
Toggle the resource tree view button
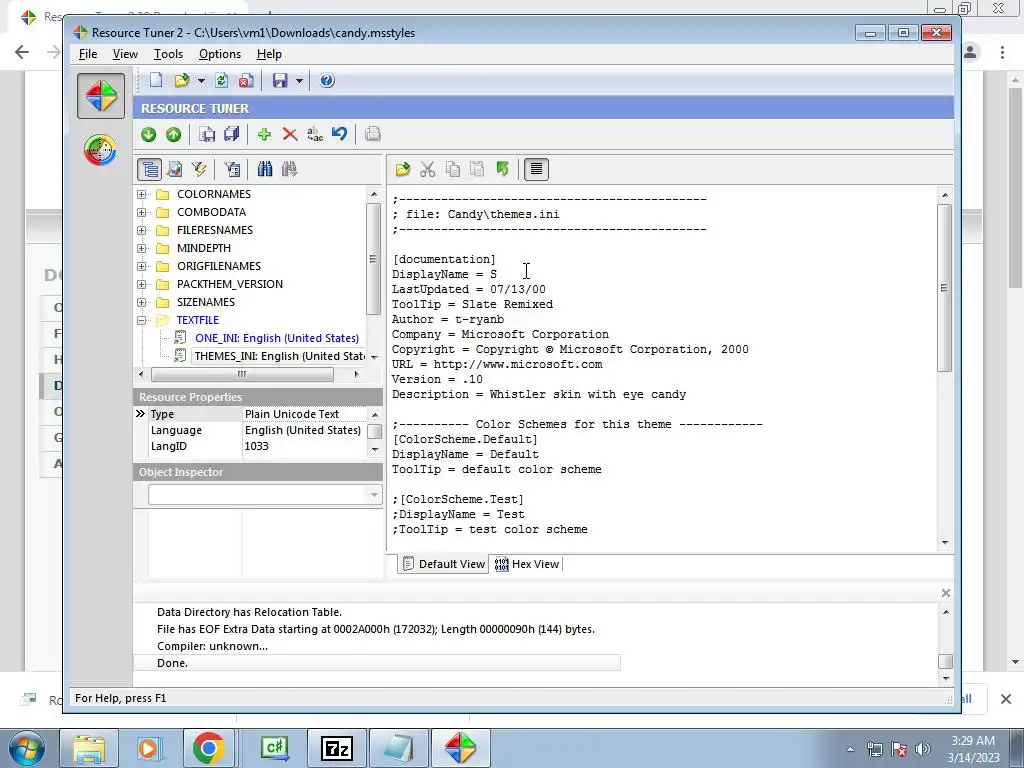coord(150,169)
